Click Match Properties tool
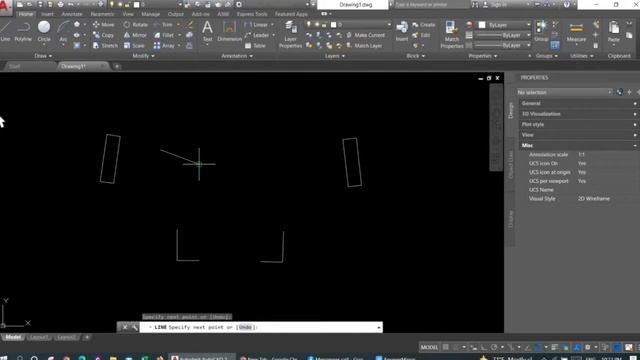640x360 pixels. coord(451,35)
